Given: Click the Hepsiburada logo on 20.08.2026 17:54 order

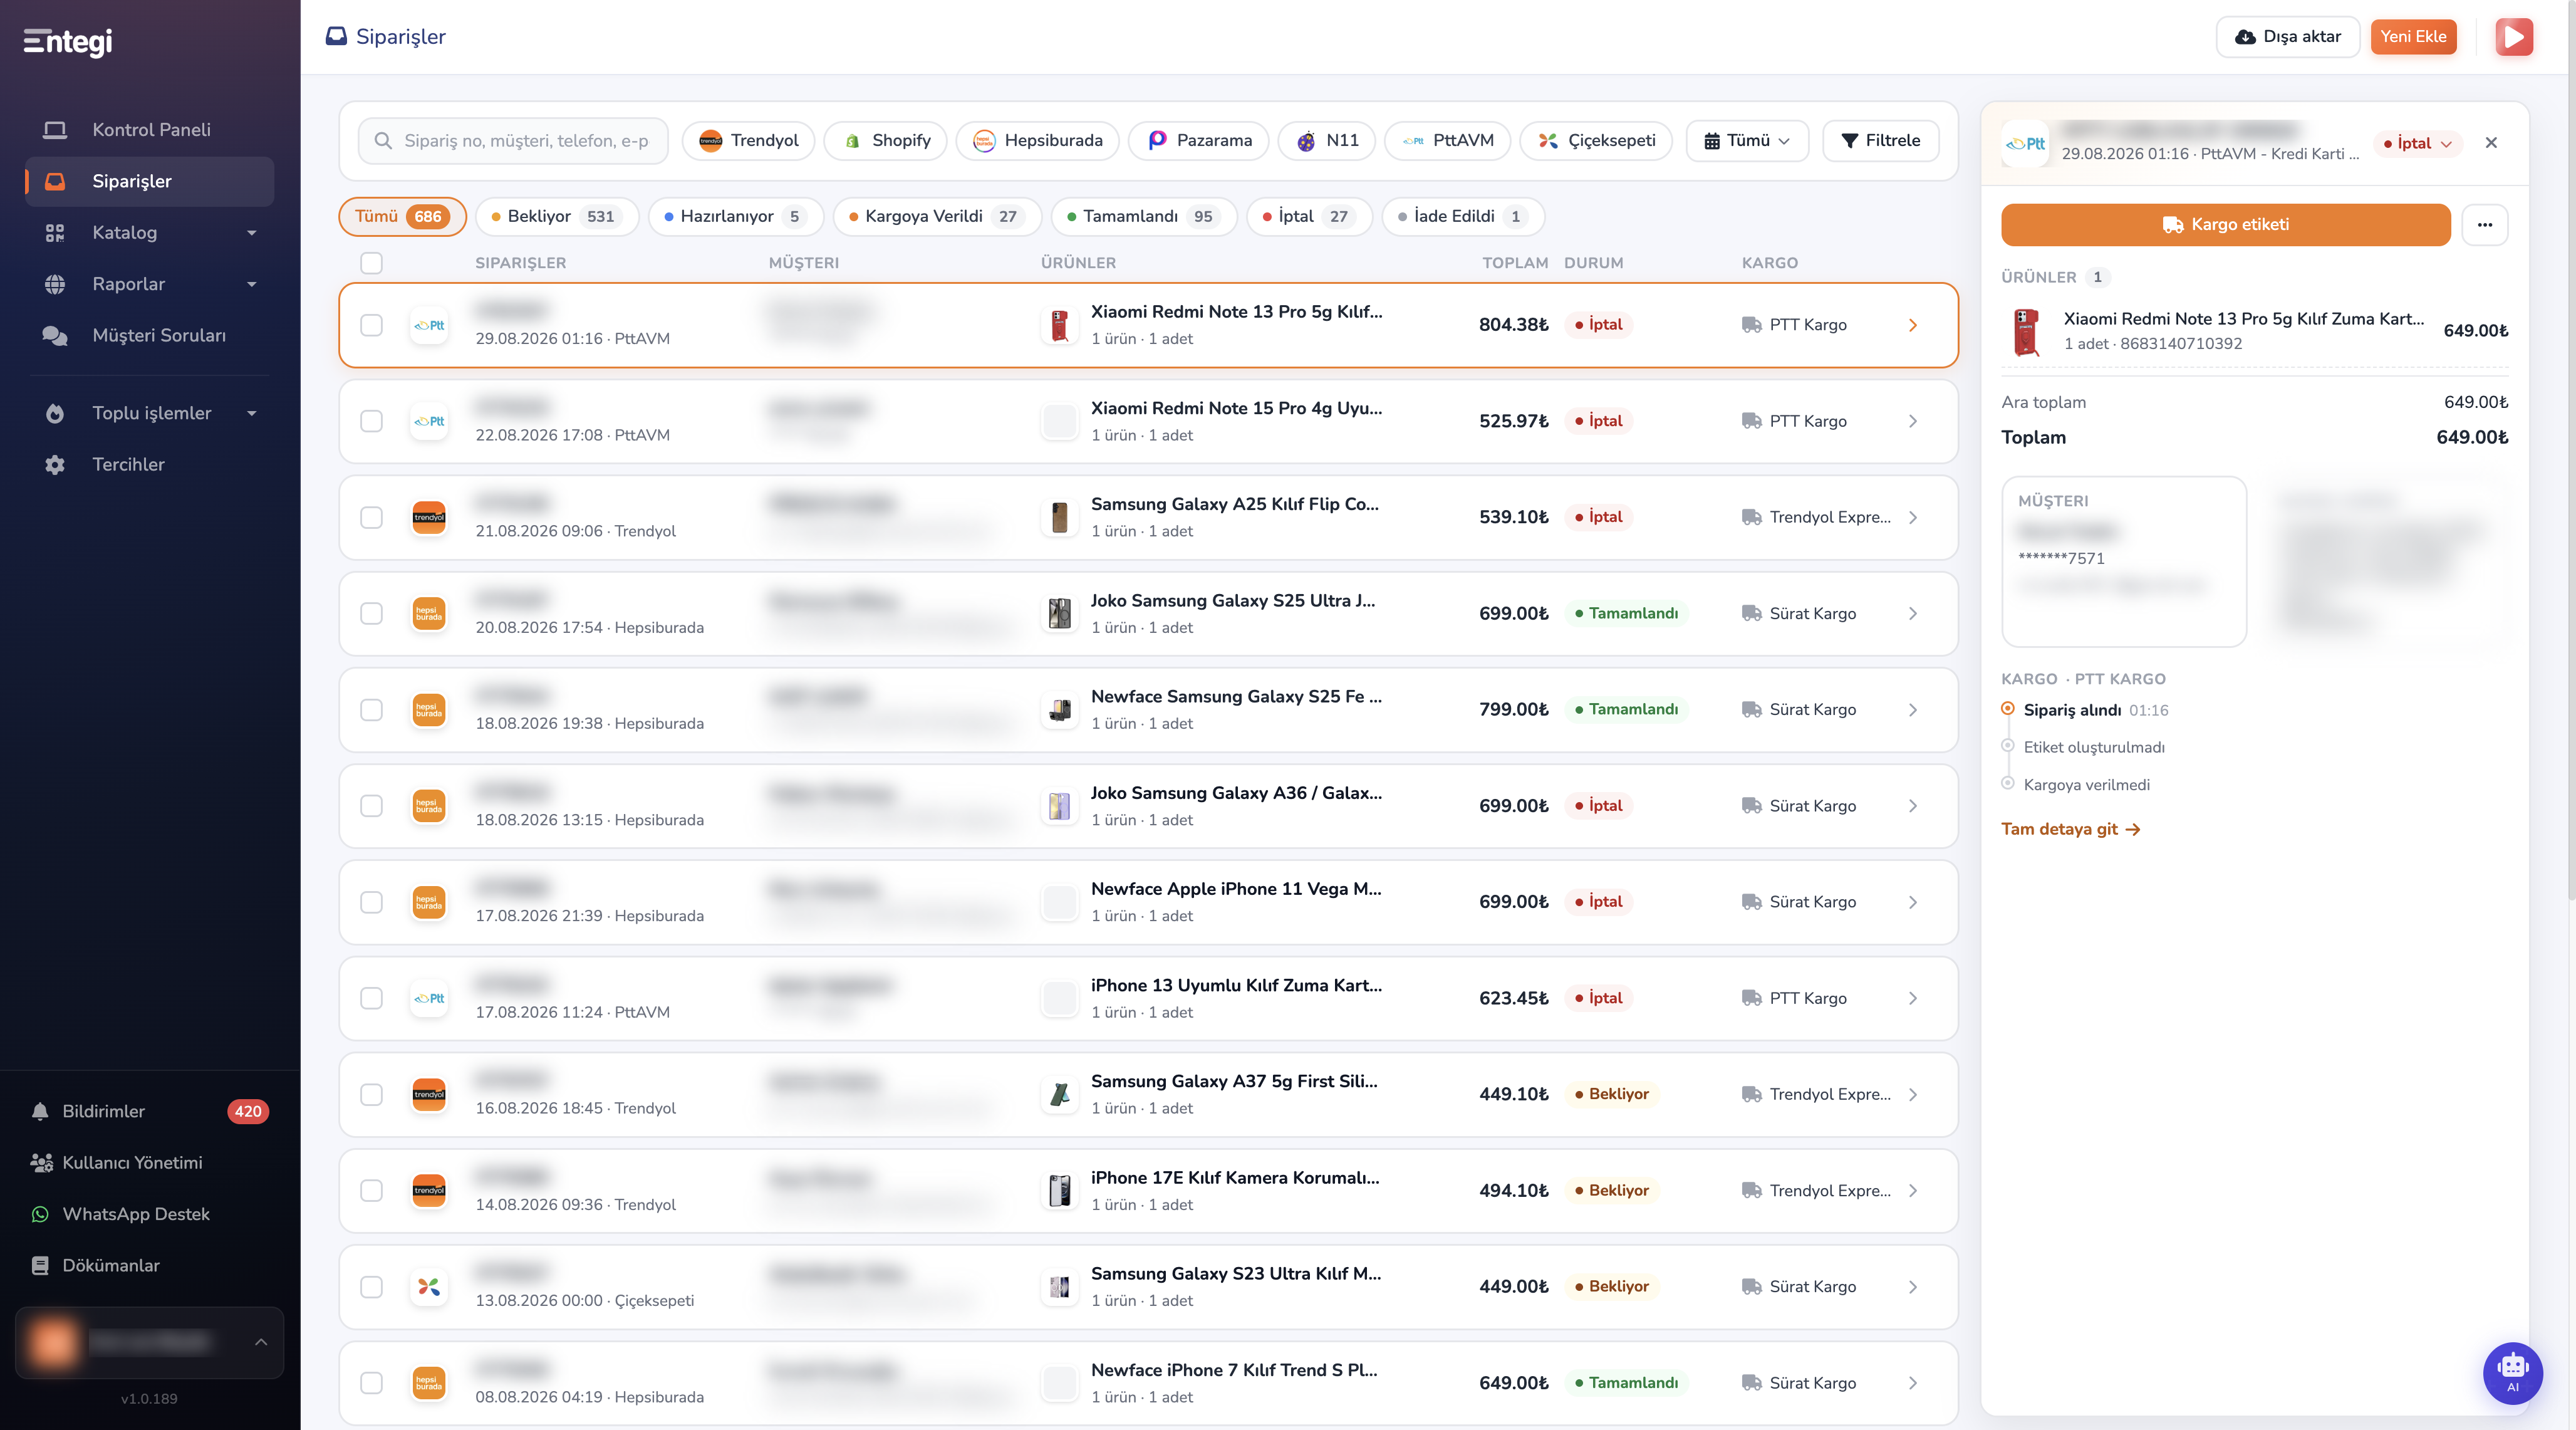Looking at the screenshot, I should click(429, 613).
